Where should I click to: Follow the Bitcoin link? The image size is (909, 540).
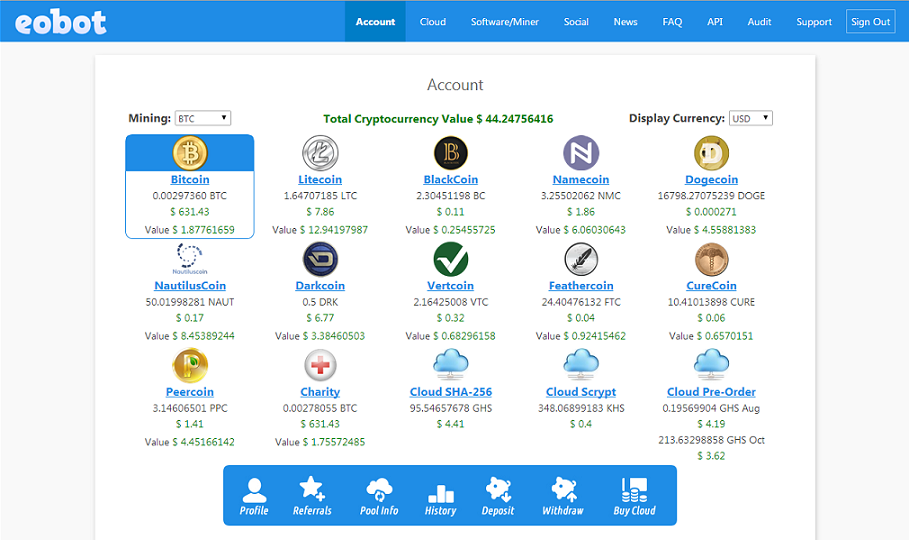[x=190, y=180]
